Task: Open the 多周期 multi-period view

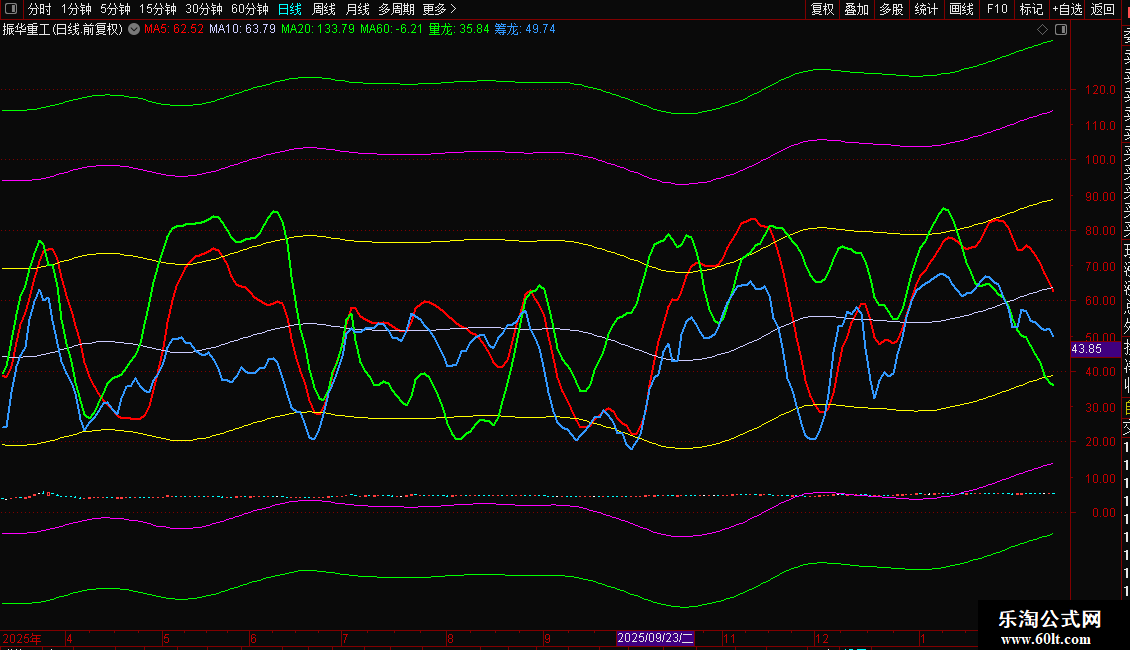Action: coord(396,9)
